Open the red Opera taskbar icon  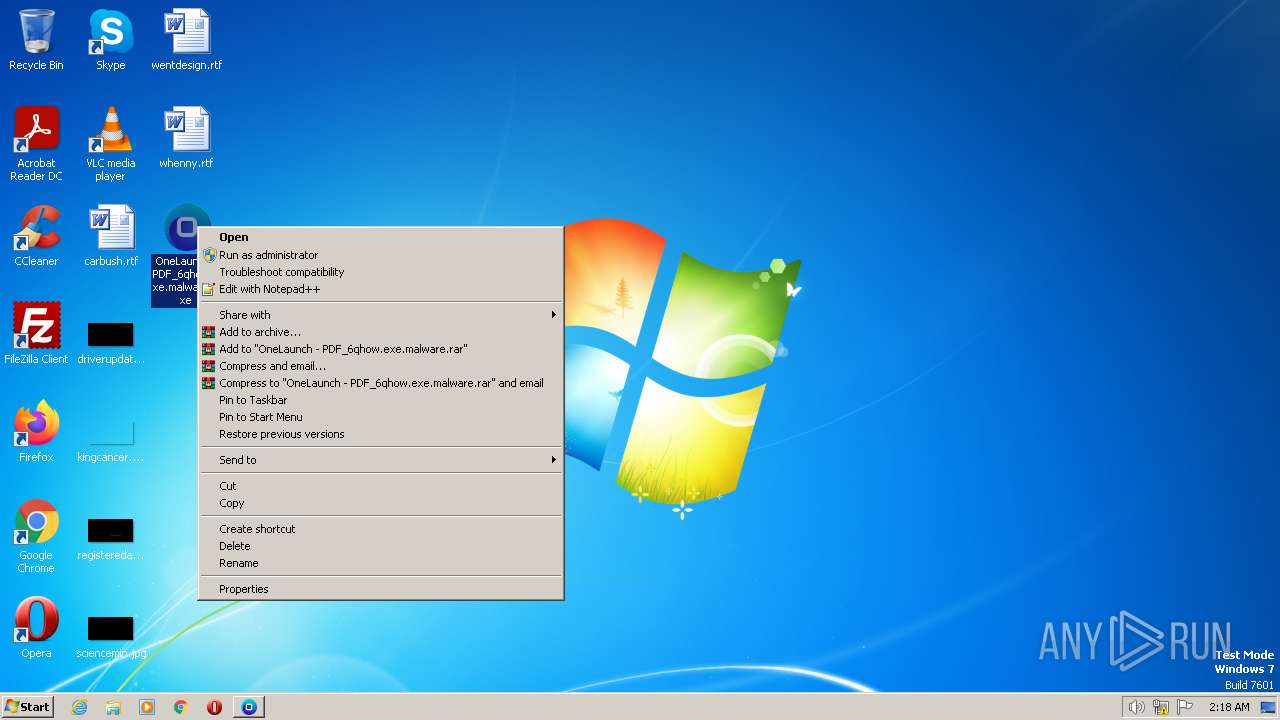click(214, 707)
